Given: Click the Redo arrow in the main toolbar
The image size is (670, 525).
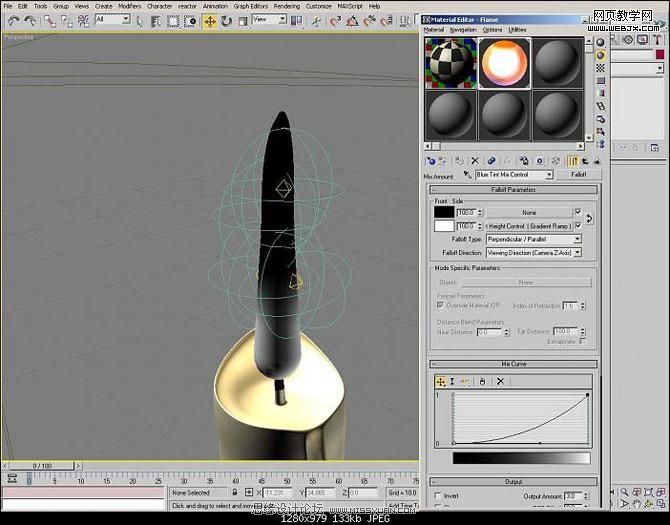Looking at the screenshot, I should 30,21.
